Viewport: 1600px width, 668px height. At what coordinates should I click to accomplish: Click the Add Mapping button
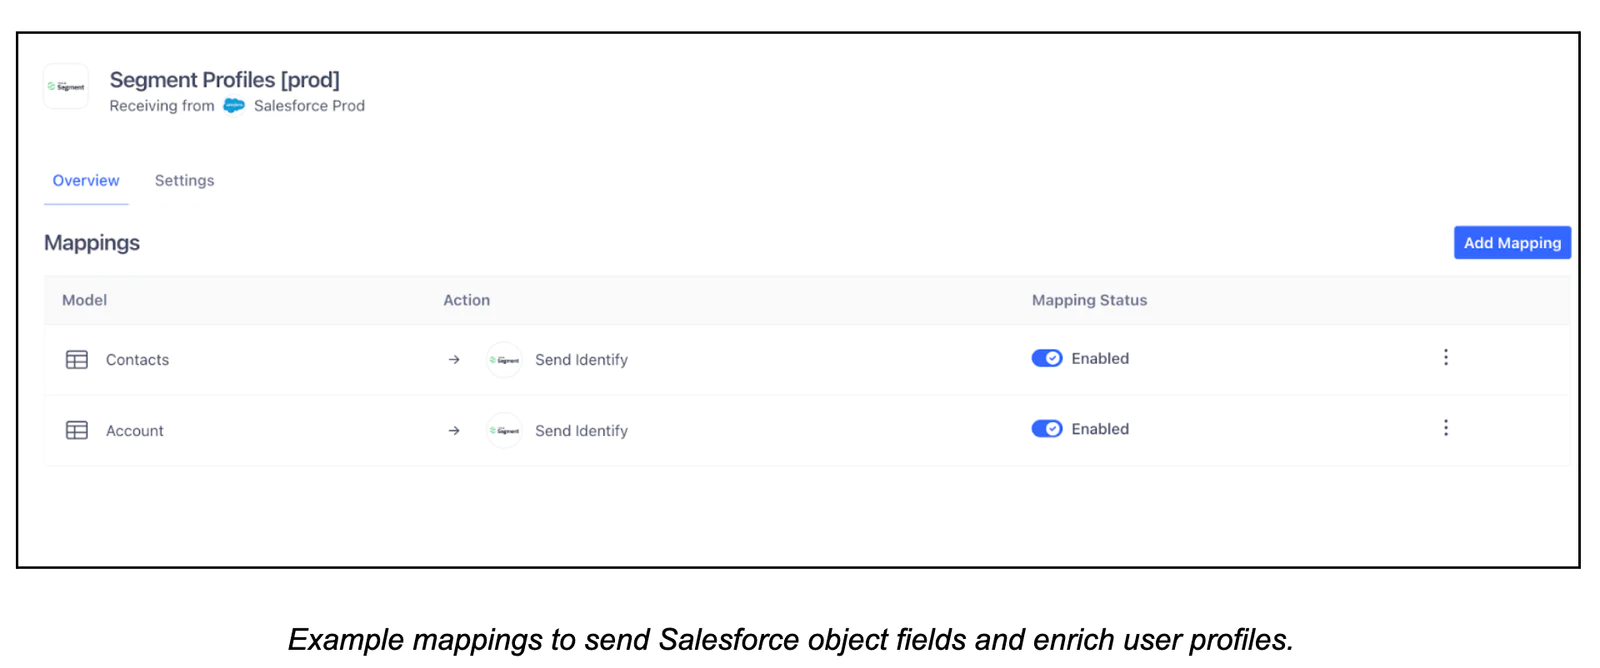[x=1511, y=242]
